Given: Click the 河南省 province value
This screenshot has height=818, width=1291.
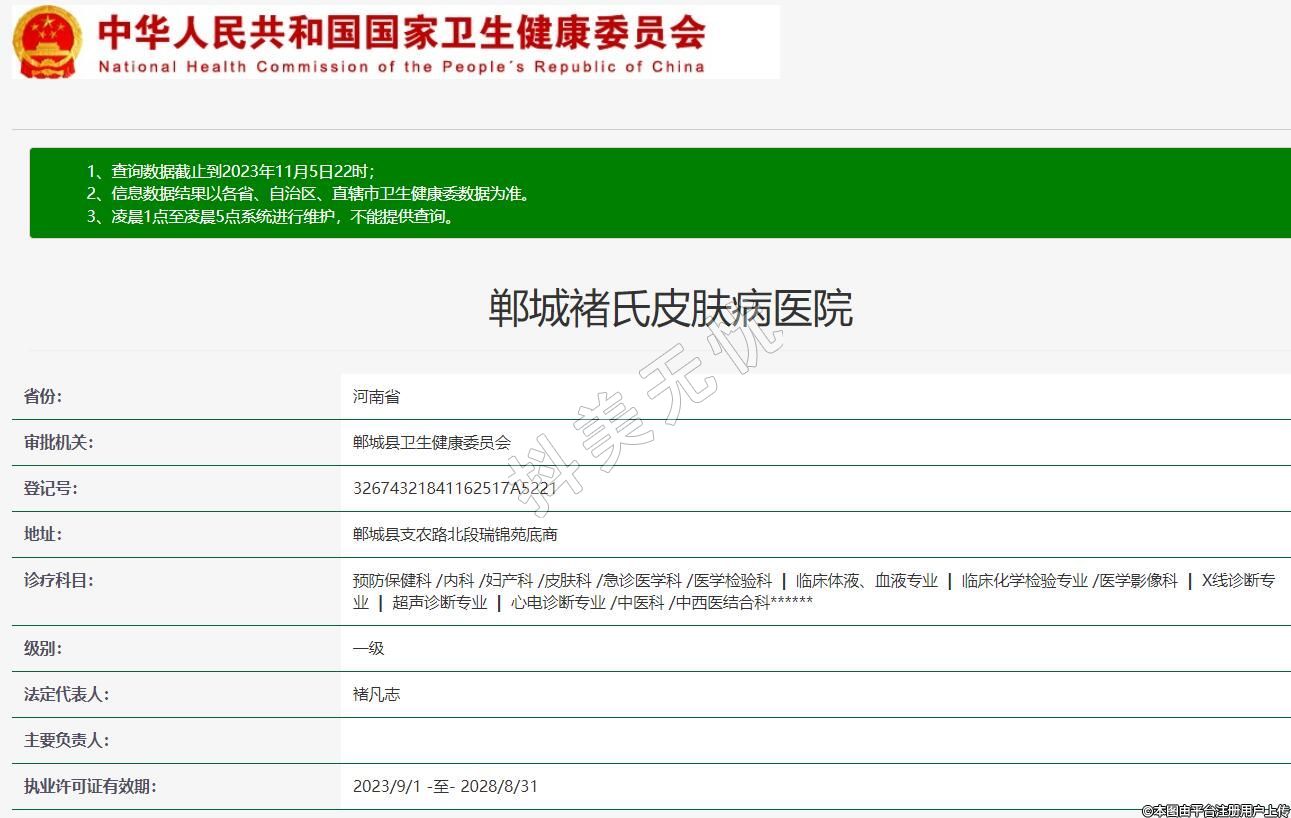Looking at the screenshot, I should (376, 397).
